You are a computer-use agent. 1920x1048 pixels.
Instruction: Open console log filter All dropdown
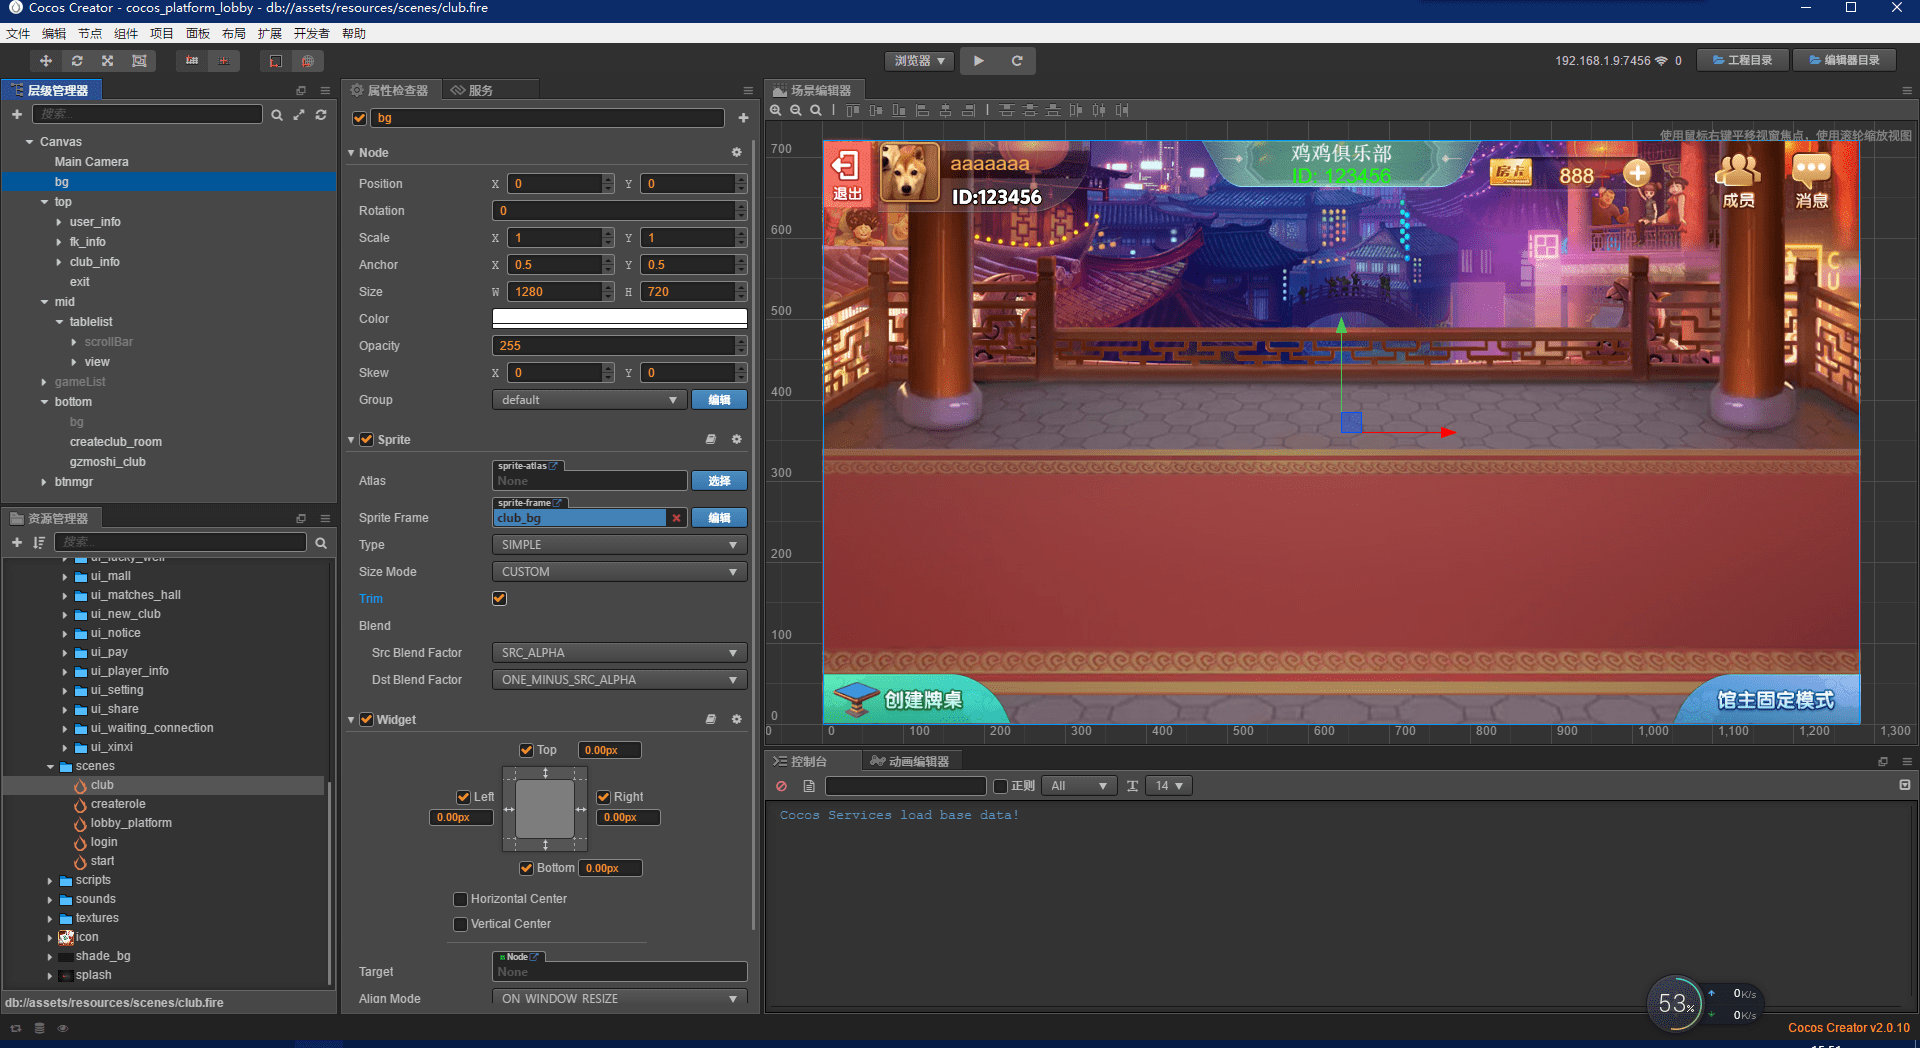[x=1079, y=787]
